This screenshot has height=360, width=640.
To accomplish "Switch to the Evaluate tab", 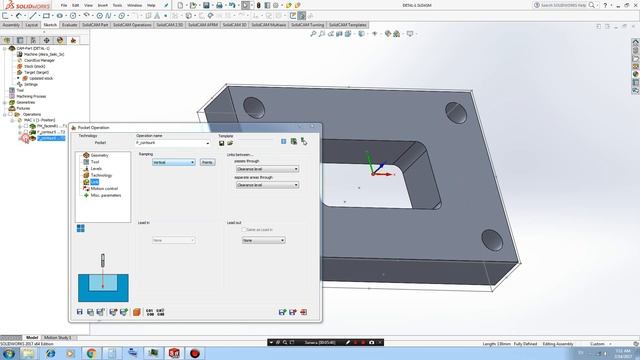I will pyautogui.click(x=69, y=25).
